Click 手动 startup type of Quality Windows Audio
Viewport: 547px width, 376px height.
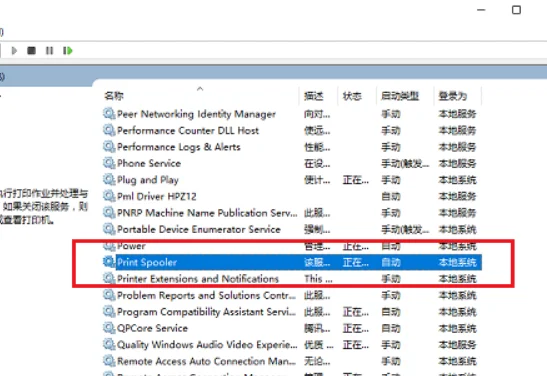[x=391, y=345]
